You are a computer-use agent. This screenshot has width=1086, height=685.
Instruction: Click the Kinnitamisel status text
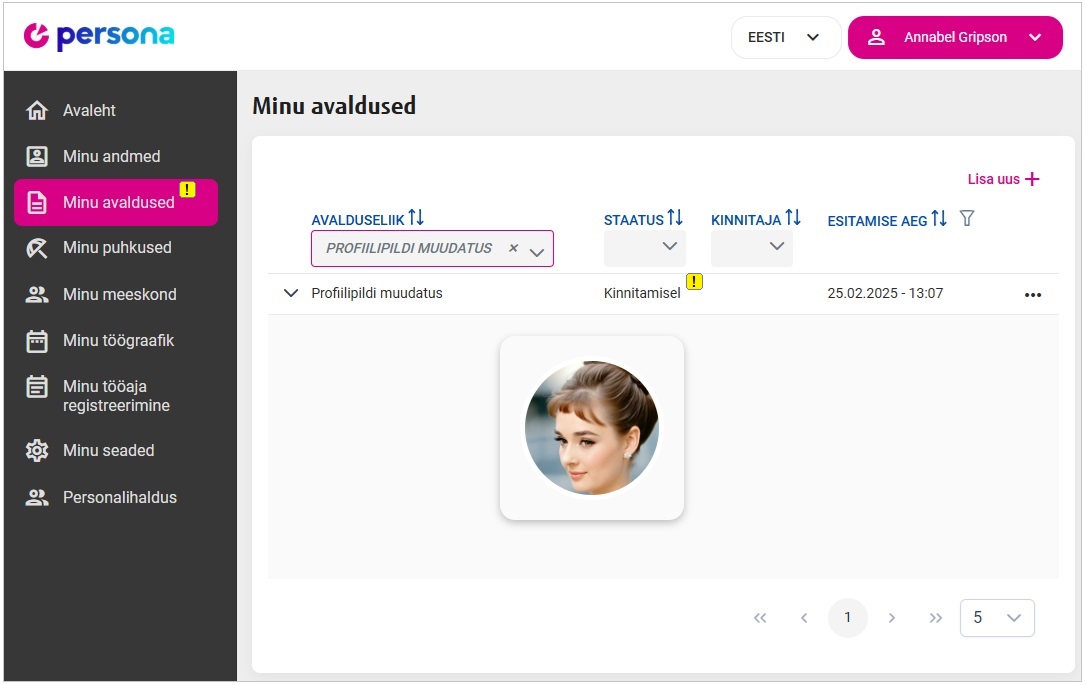click(x=642, y=293)
